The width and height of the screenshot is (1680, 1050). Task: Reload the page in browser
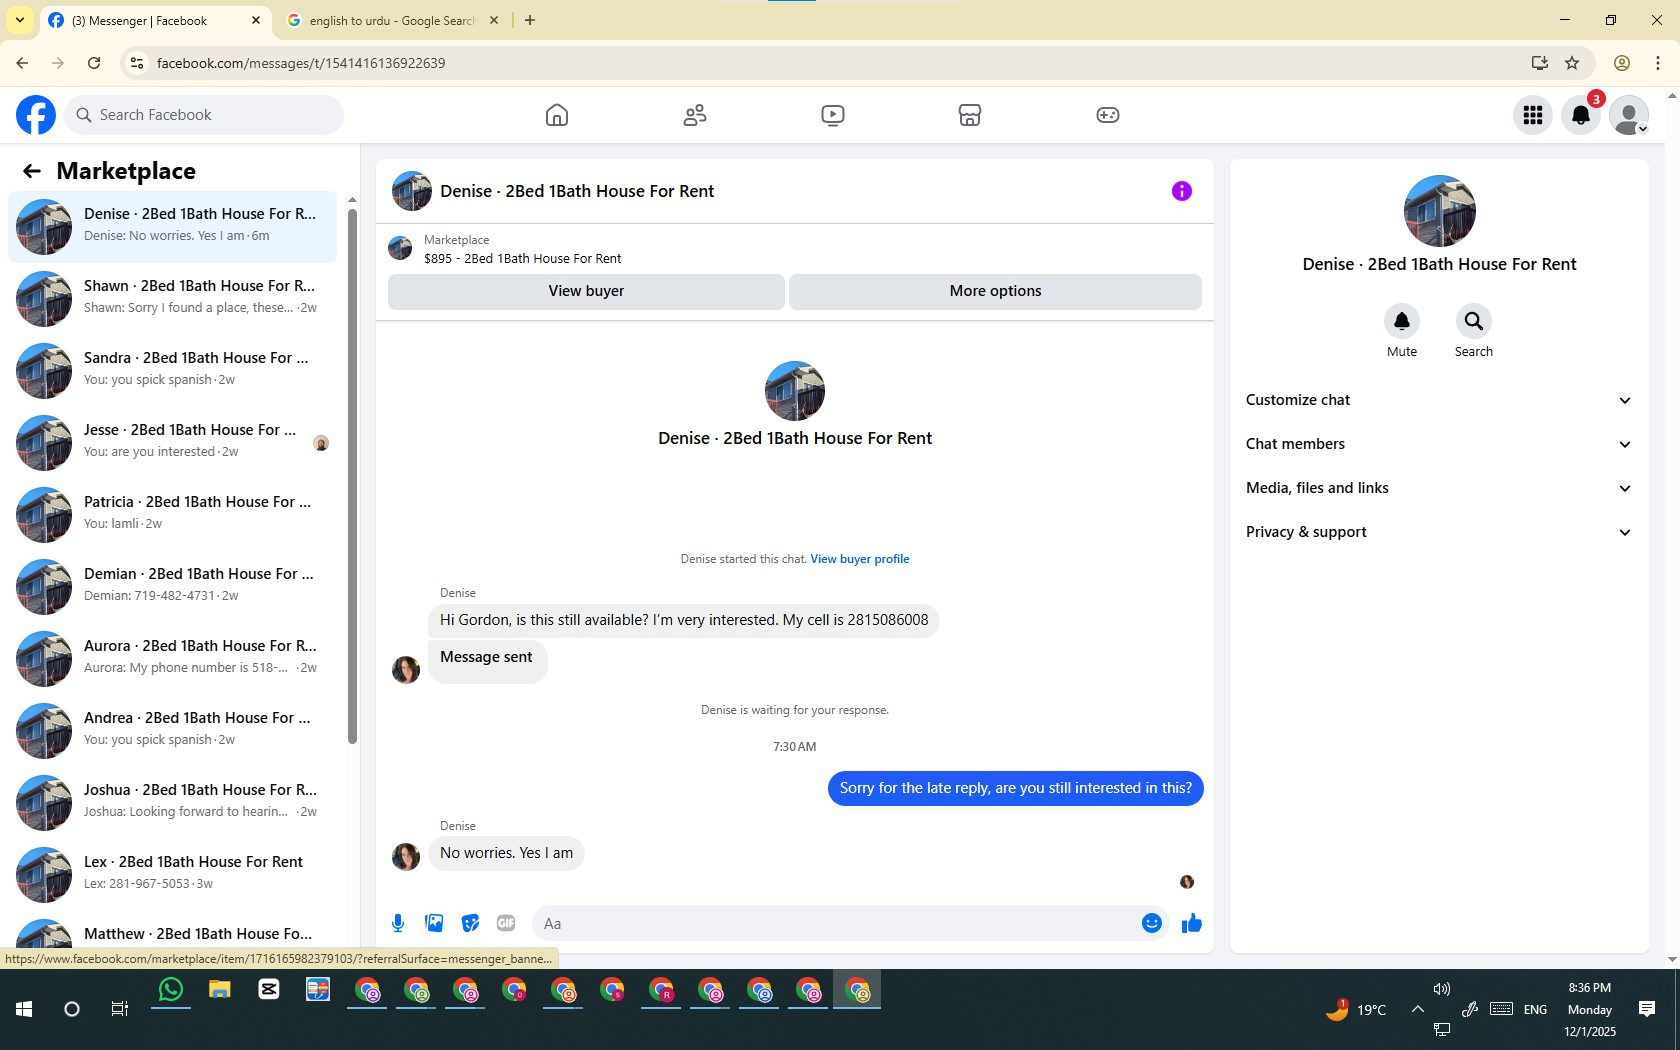click(x=94, y=63)
